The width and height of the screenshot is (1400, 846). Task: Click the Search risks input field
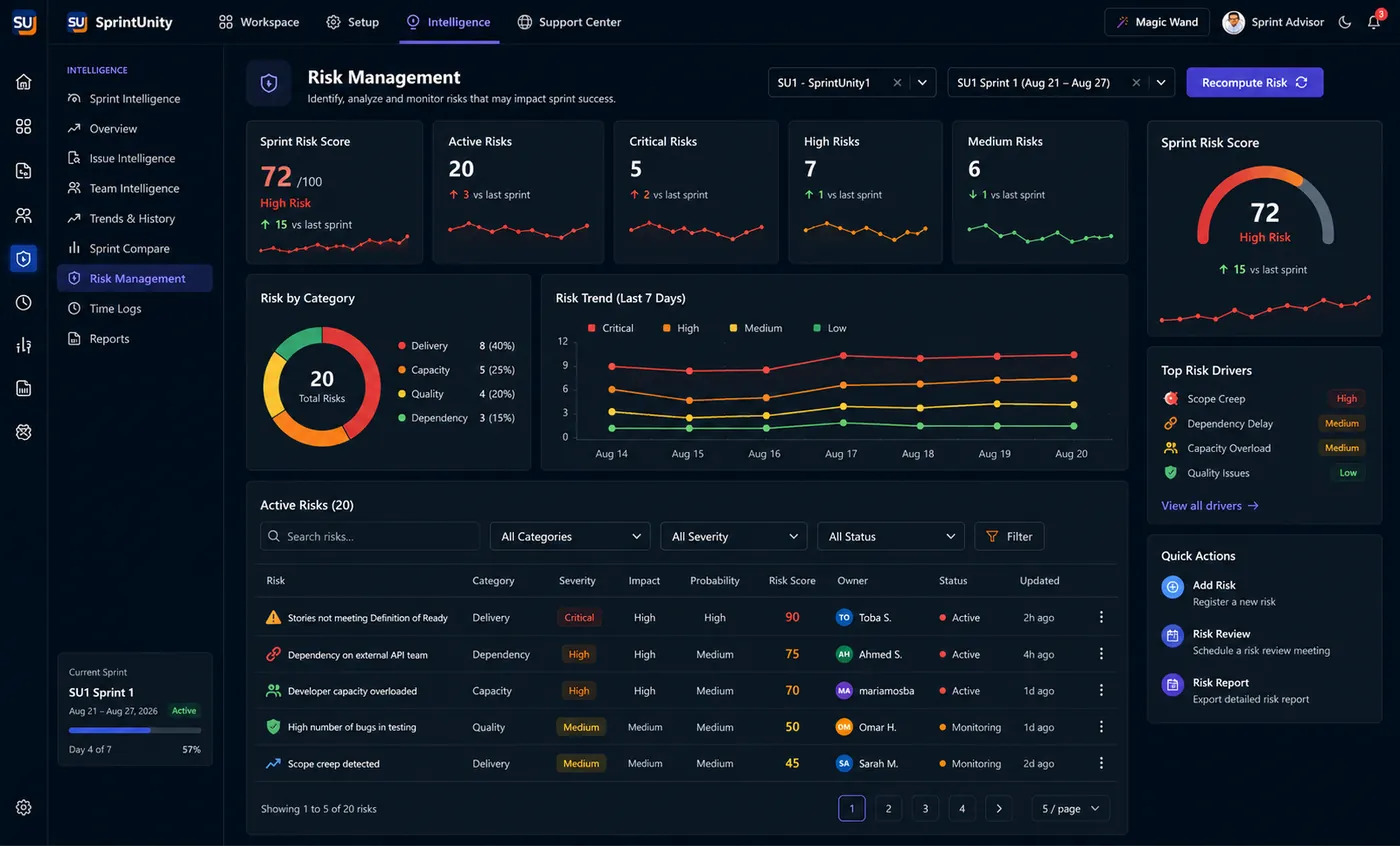click(369, 536)
